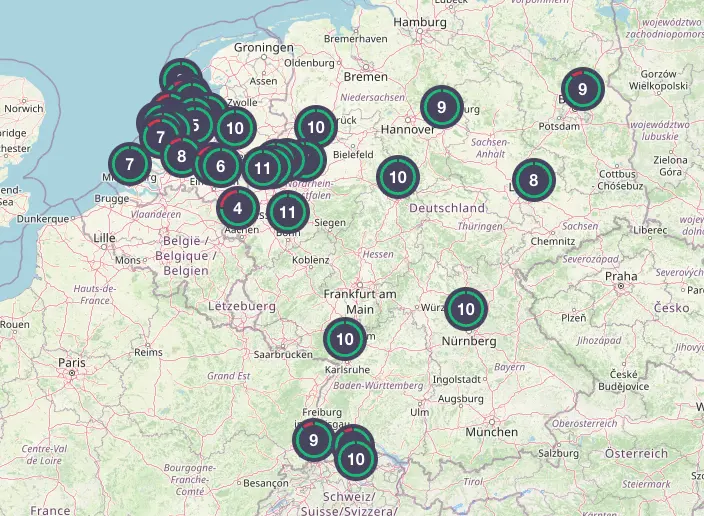
Task: Select the 7 cluster marker over Middelburg
Action: 129,163
